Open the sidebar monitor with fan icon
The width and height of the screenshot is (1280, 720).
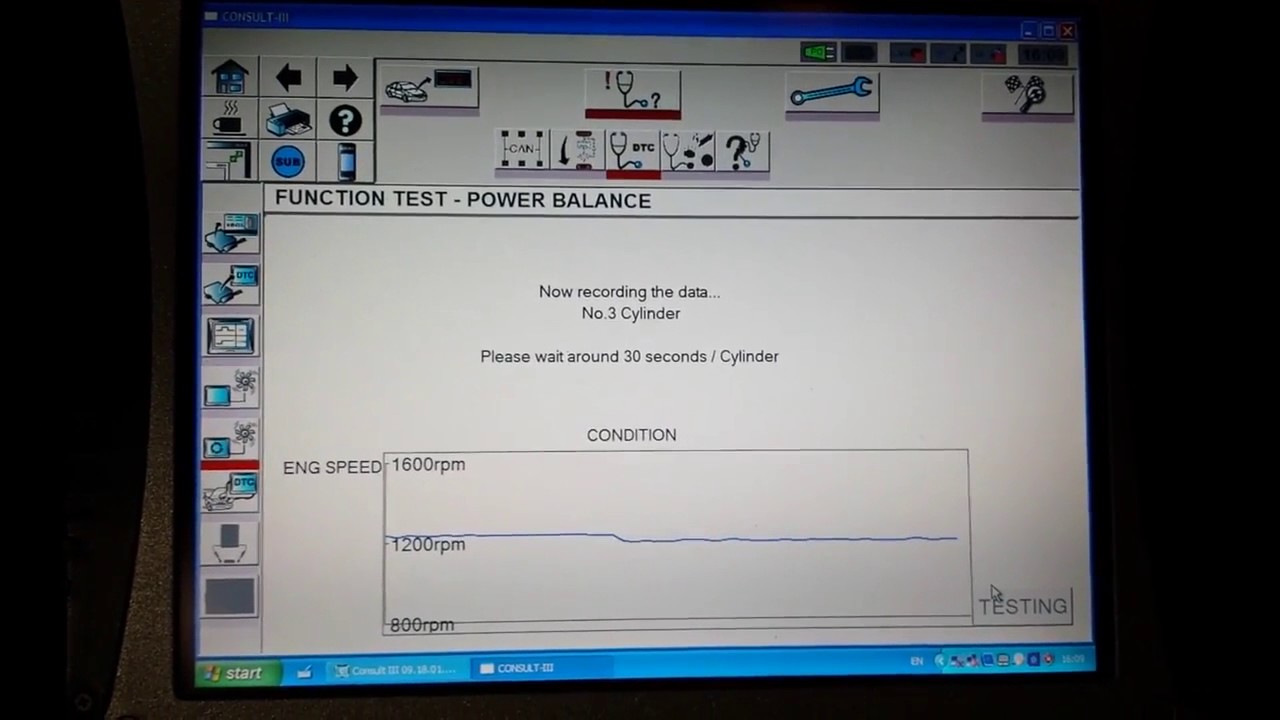coord(231,388)
